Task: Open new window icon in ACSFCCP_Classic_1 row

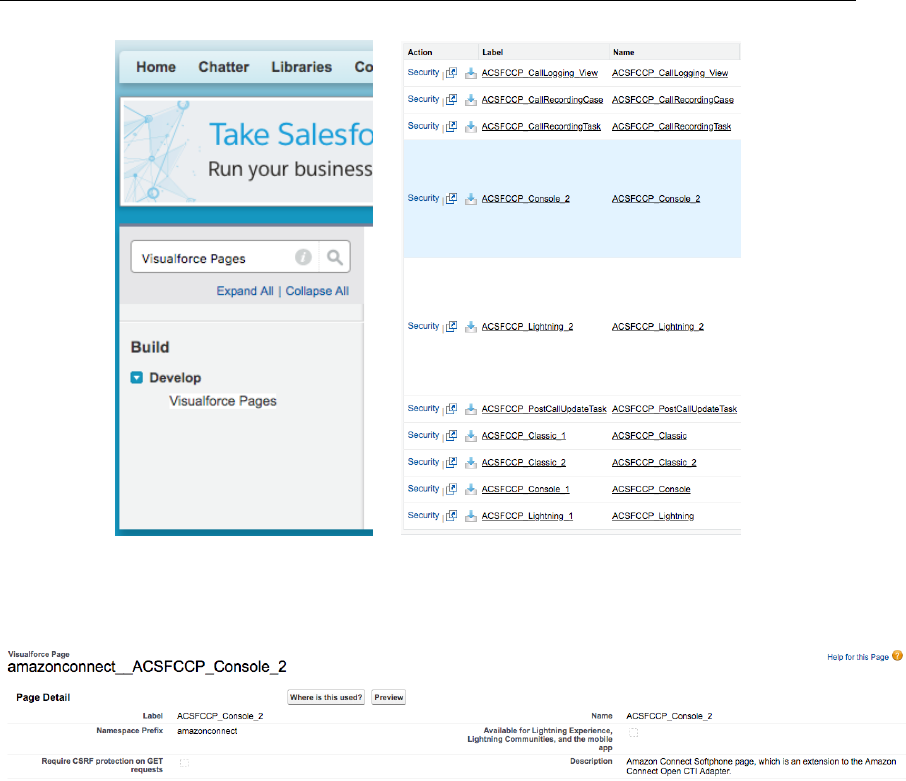Action: (x=452, y=435)
